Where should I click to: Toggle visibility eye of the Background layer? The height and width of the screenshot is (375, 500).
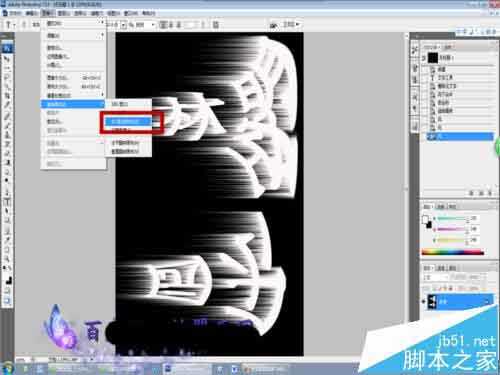(424, 302)
